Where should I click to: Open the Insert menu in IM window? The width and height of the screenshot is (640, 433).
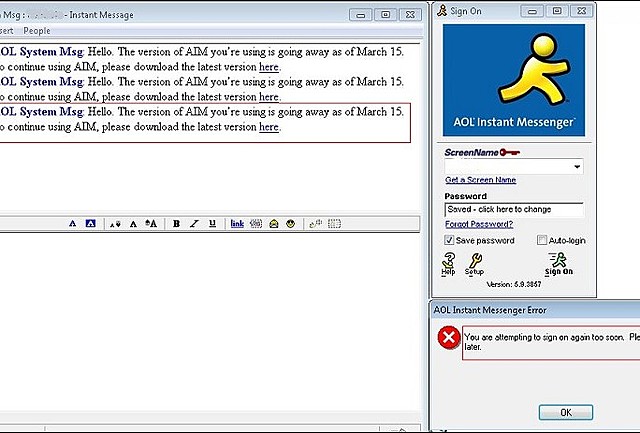pyautogui.click(x=7, y=31)
